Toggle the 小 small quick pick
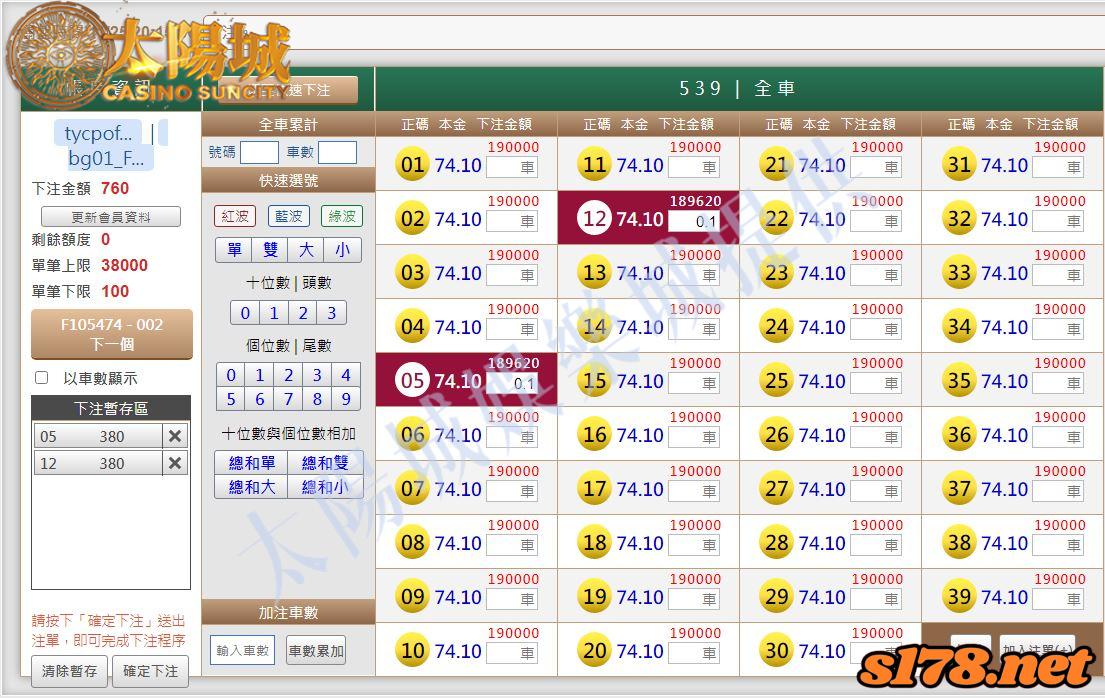This screenshot has height=698, width=1105. click(x=342, y=250)
